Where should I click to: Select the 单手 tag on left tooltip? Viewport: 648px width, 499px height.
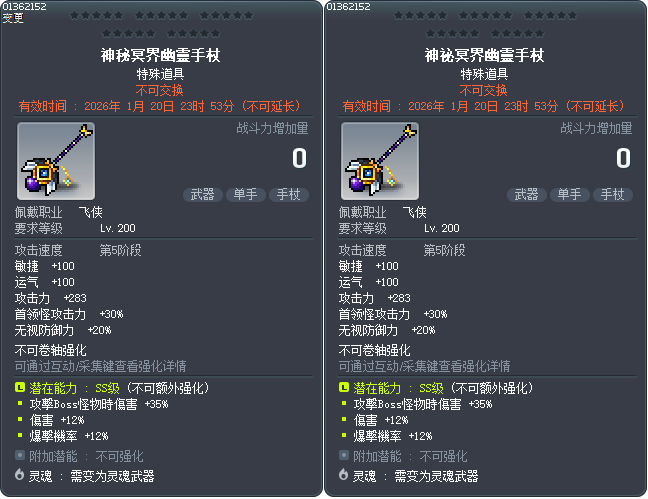[x=246, y=195]
